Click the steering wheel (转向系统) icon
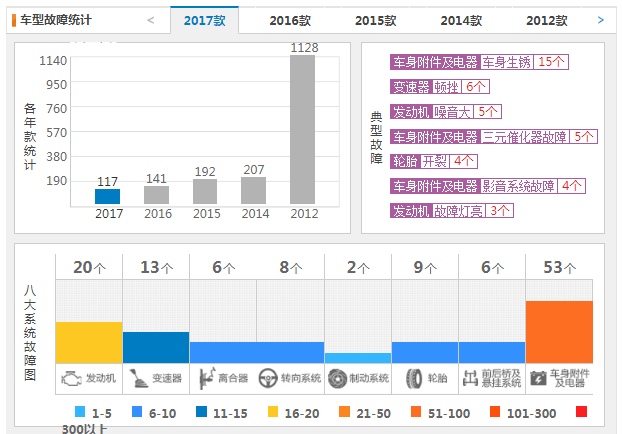Image resolution: width=622 pixels, height=434 pixels. point(268,378)
